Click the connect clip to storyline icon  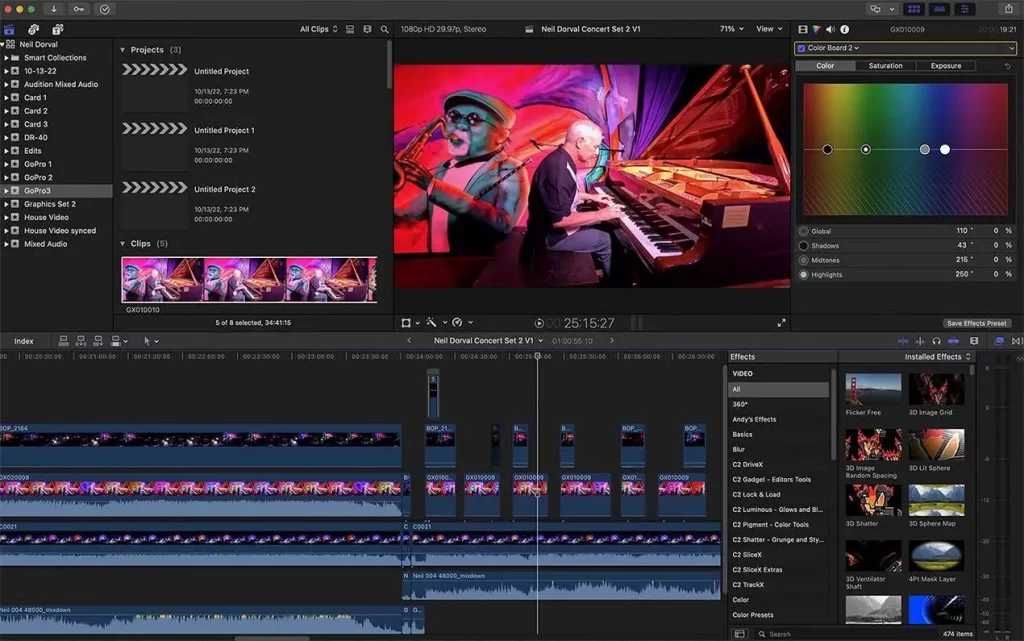pyautogui.click(x=63, y=341)
